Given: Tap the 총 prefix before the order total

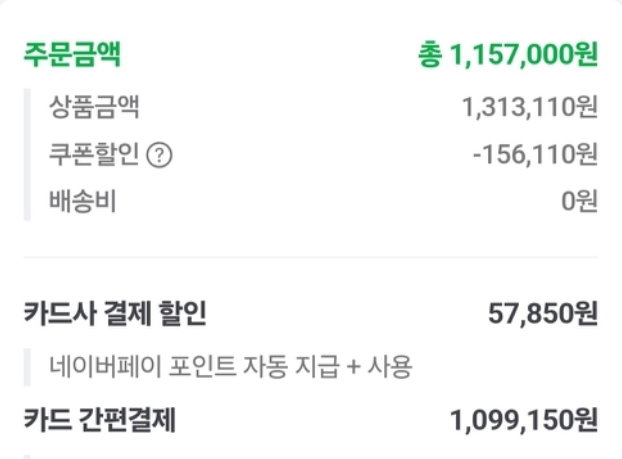Looking at the screenshot, I should tap(430, 55).
